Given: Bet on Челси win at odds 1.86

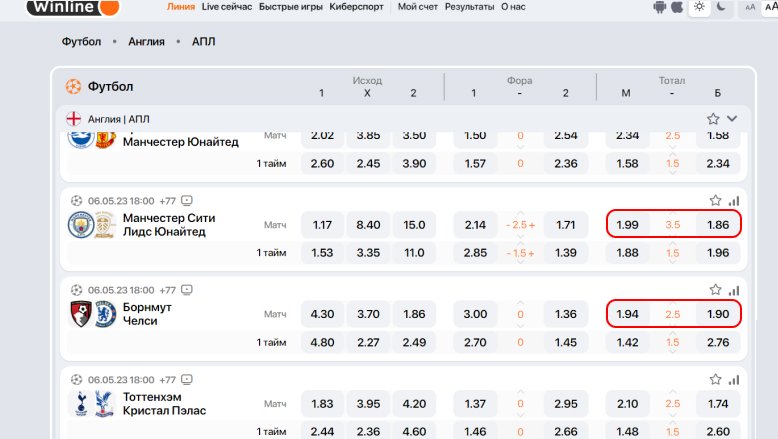Looking at the screenshot, I should (x=414, y=314).
